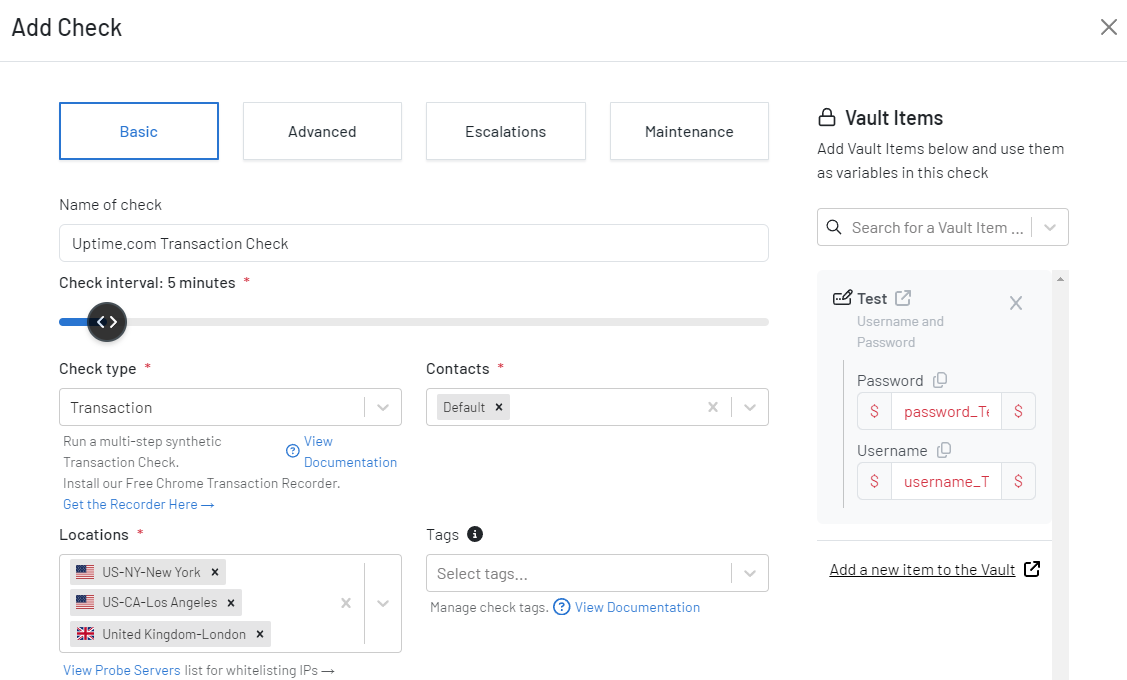Switch to the Advanced tab
The image size is (1127, 680).
[x=322, y=131]
